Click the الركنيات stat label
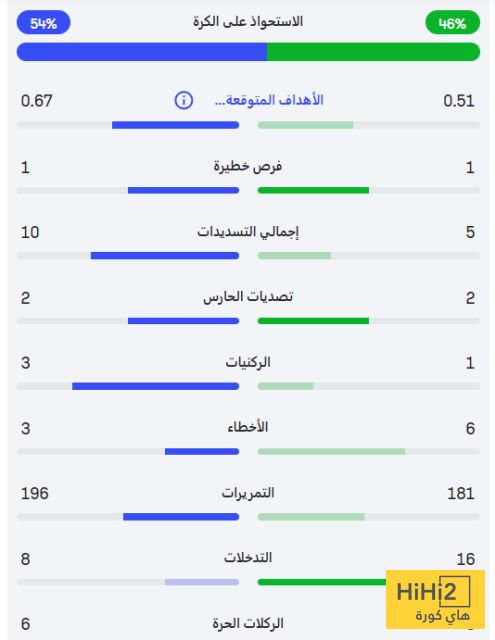This screenshot has width=495, height=640. coord(248,362)
